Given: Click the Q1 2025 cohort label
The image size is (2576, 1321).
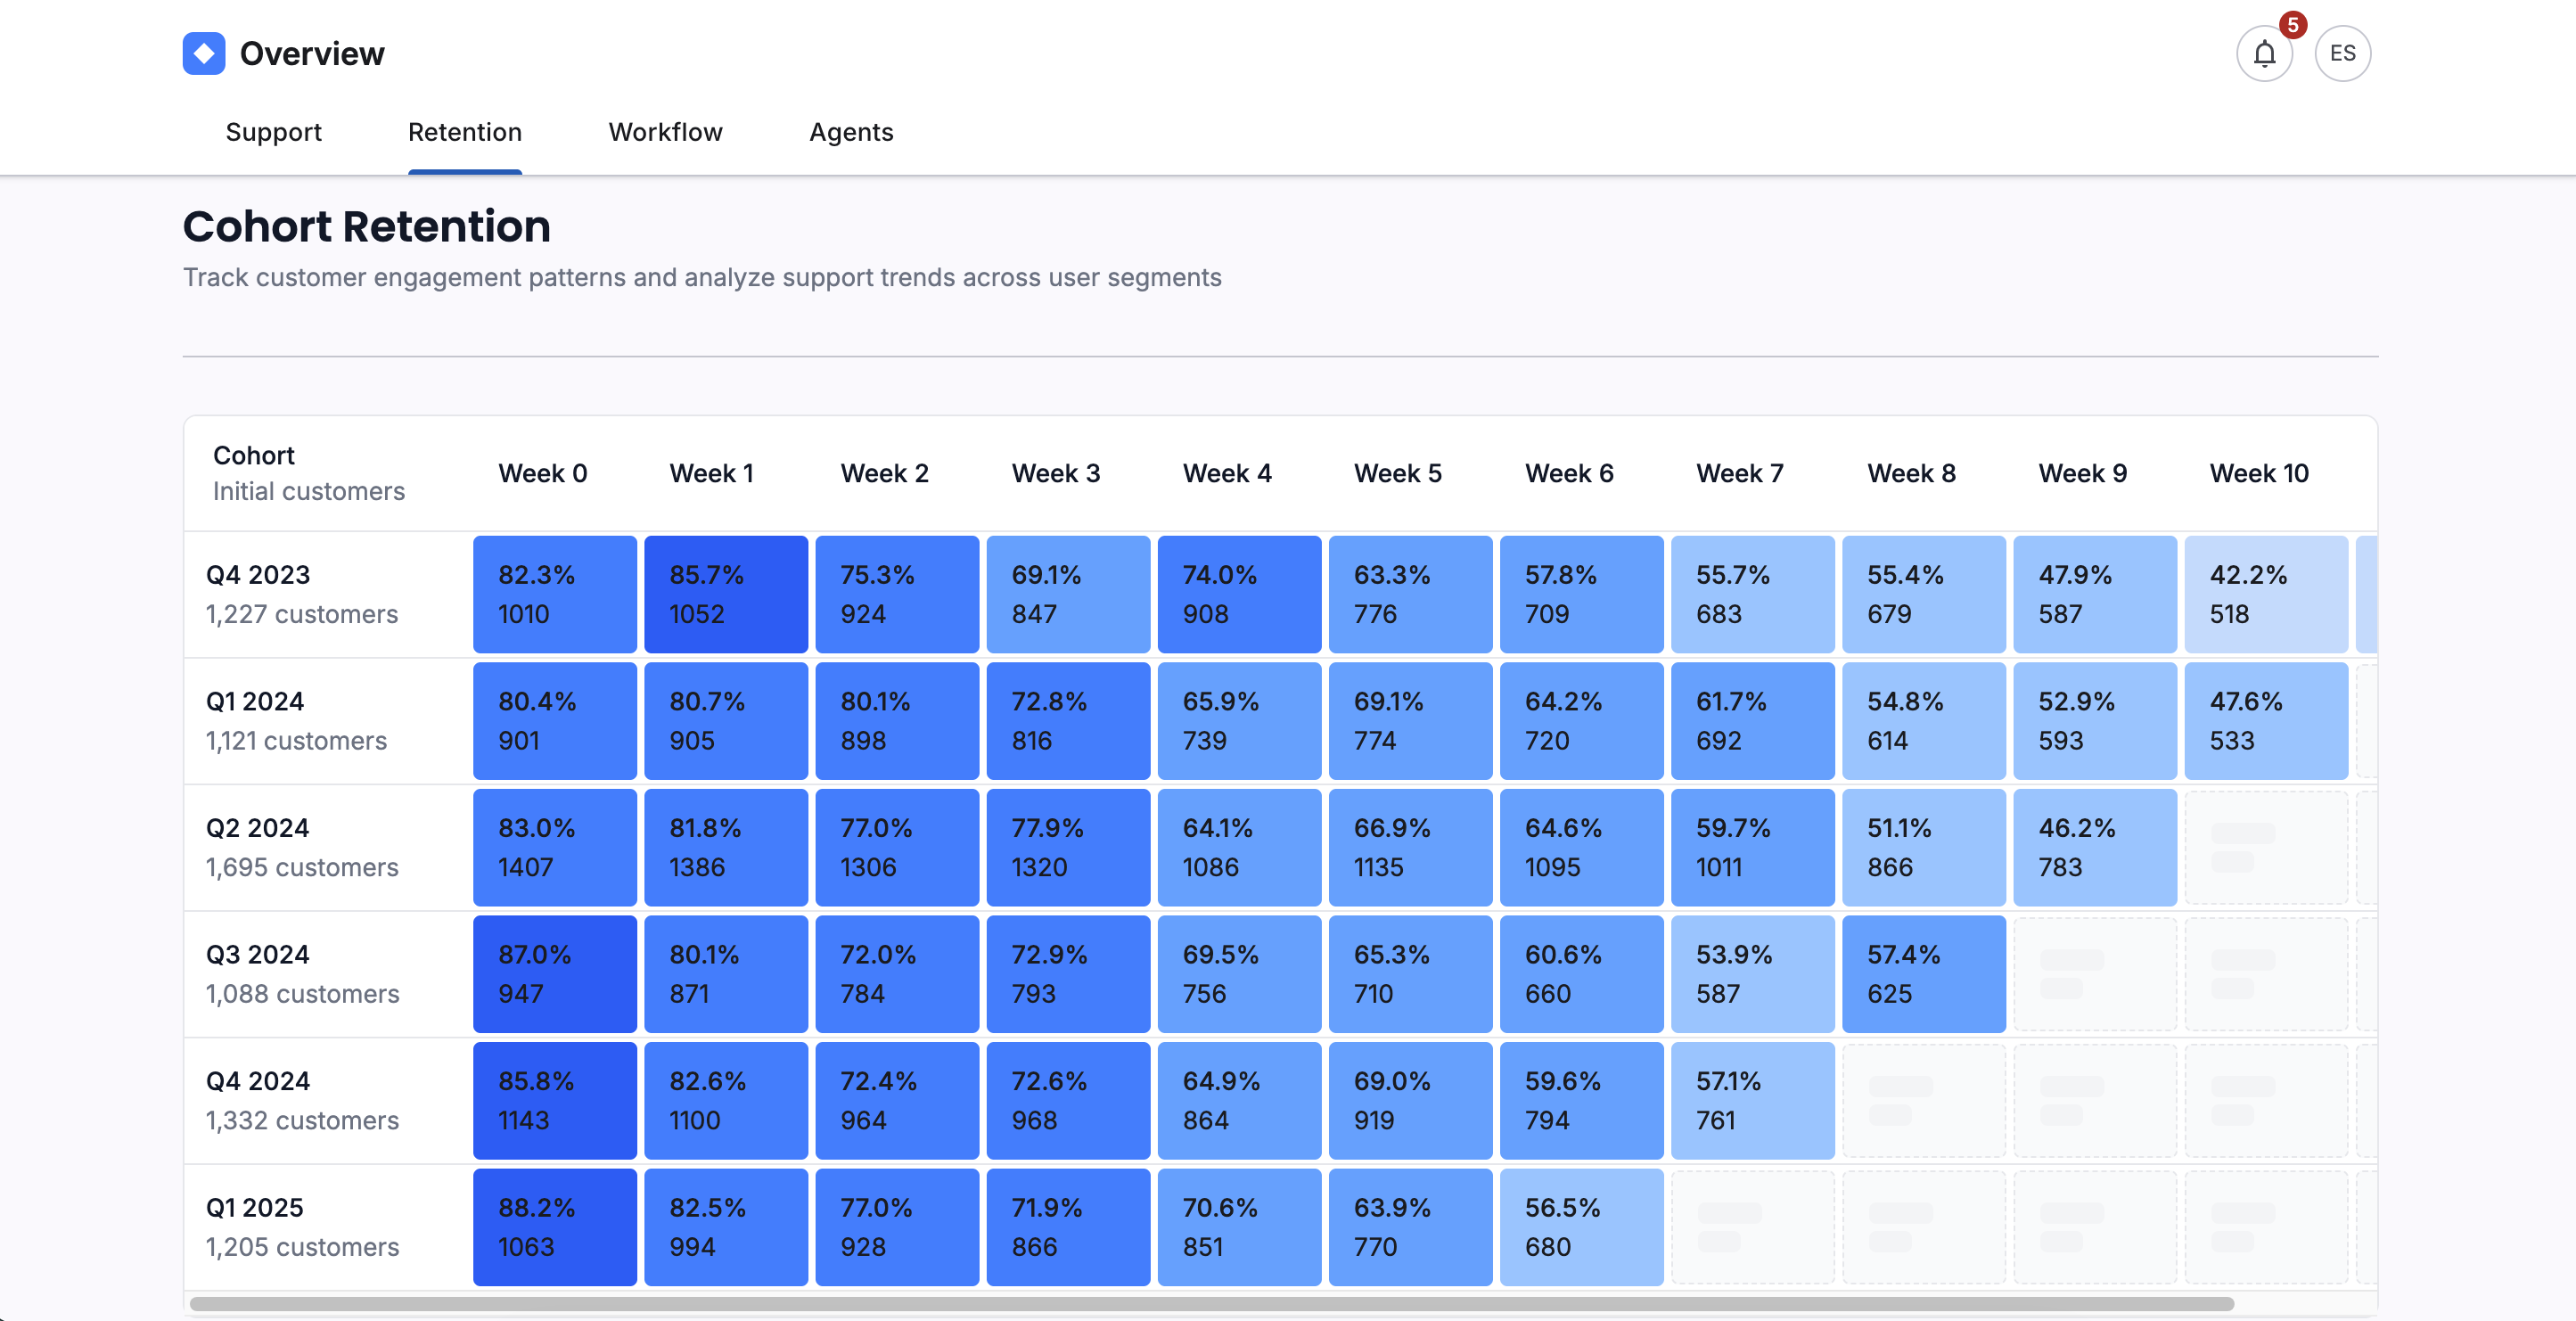Looking at the screenshot, I should point(255,1207).
